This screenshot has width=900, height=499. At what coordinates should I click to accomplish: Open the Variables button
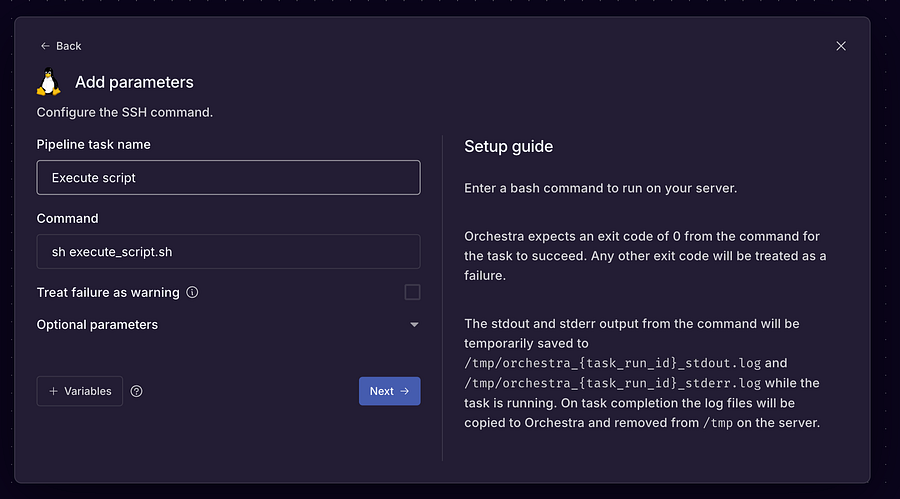(80, 391)
